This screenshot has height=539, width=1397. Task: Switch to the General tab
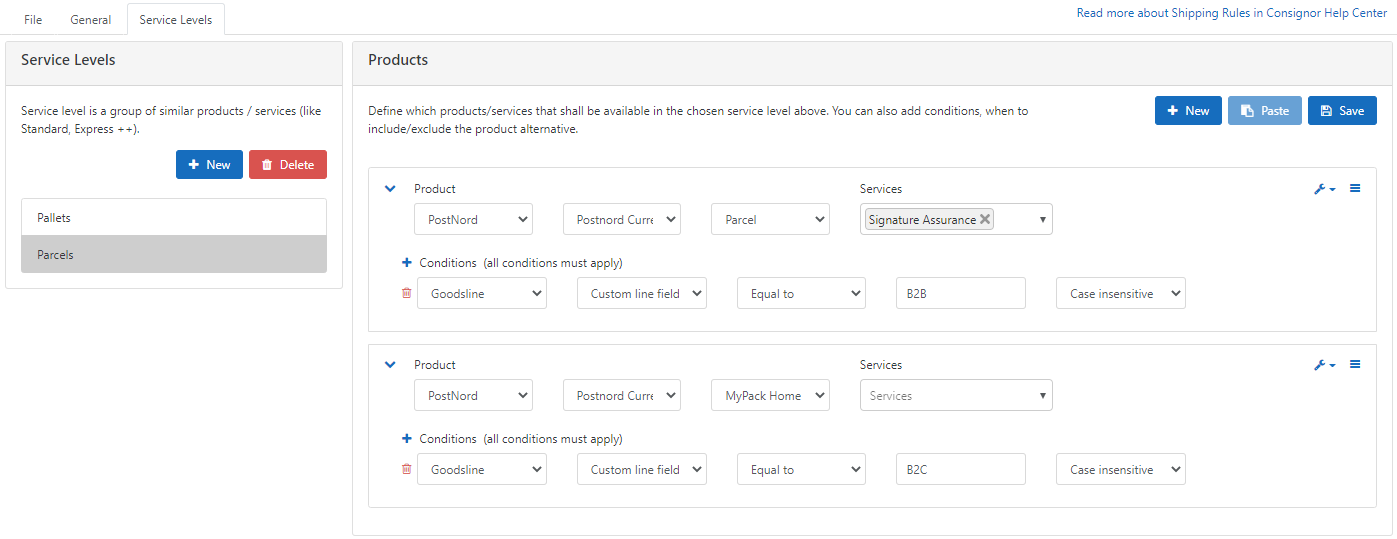coord(90,20)
